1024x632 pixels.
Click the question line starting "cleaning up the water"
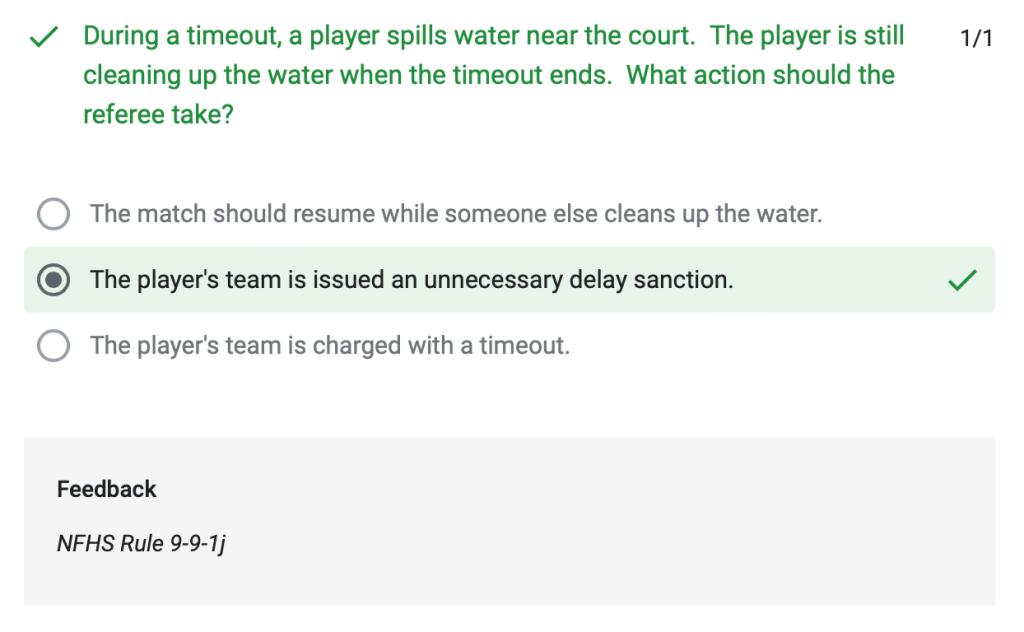click(346, 75)
